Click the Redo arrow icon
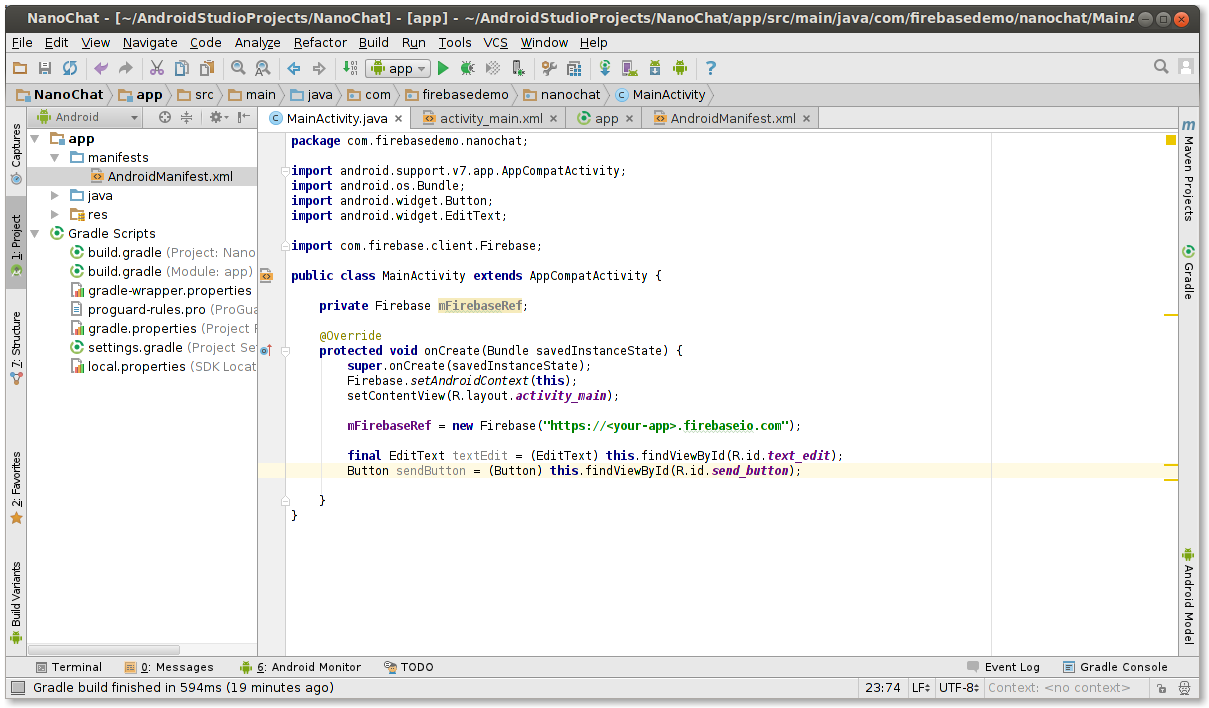 coord(125,68)
